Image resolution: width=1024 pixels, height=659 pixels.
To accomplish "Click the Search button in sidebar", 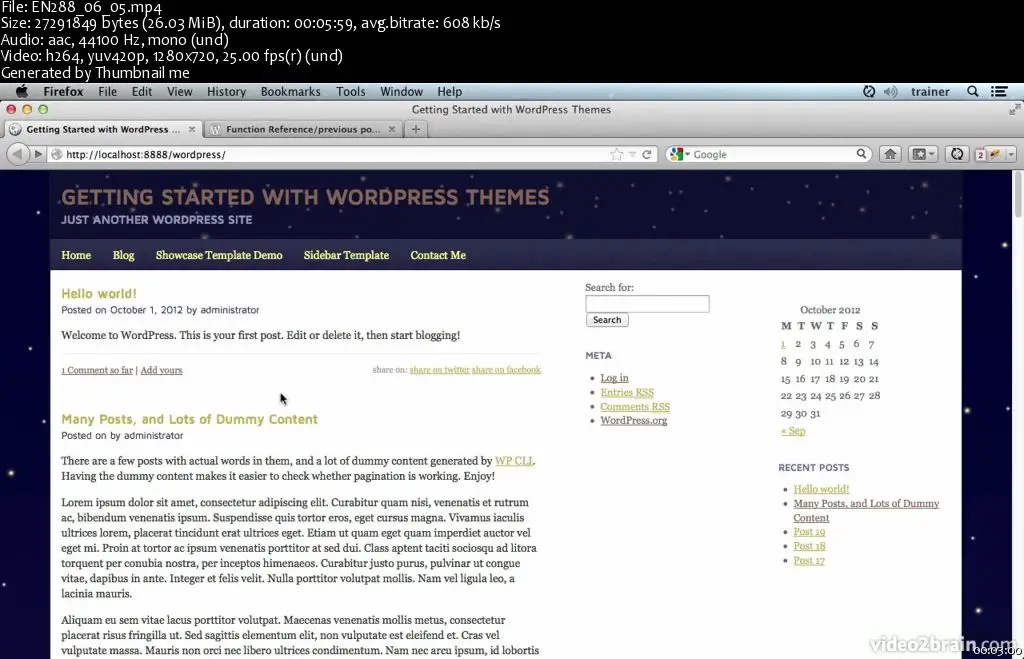I will (x=607, y=320).
